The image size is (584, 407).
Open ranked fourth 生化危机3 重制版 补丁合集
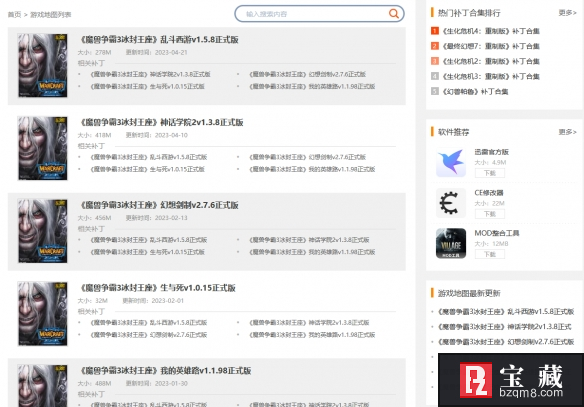[491, 76]
